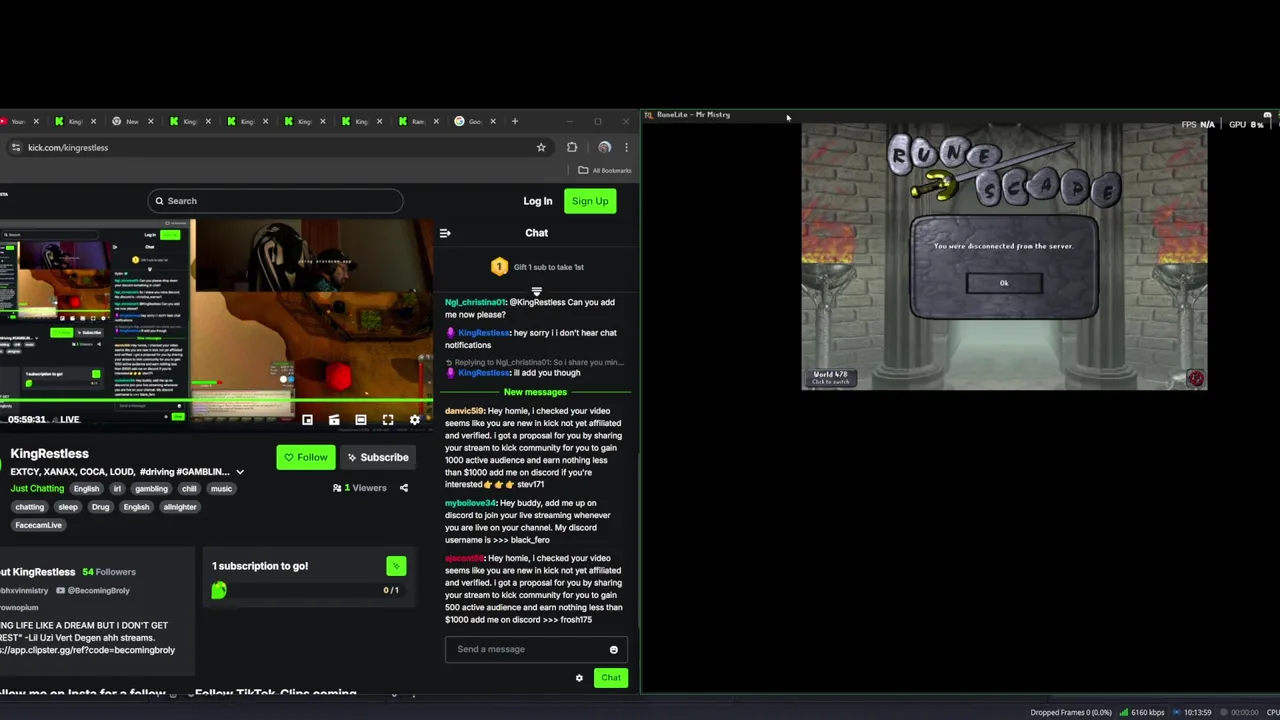Open @BecomingBroly YouTube link
The image size is (1280, 720).
92,591
